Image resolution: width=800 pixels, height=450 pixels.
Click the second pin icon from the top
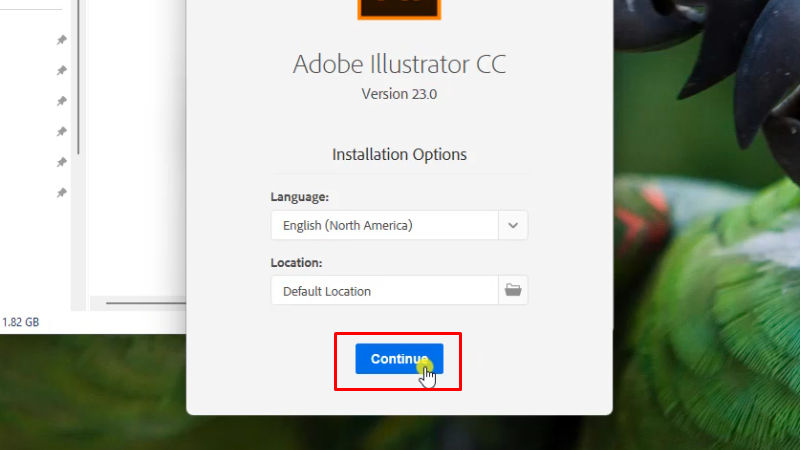click(61, 71)
